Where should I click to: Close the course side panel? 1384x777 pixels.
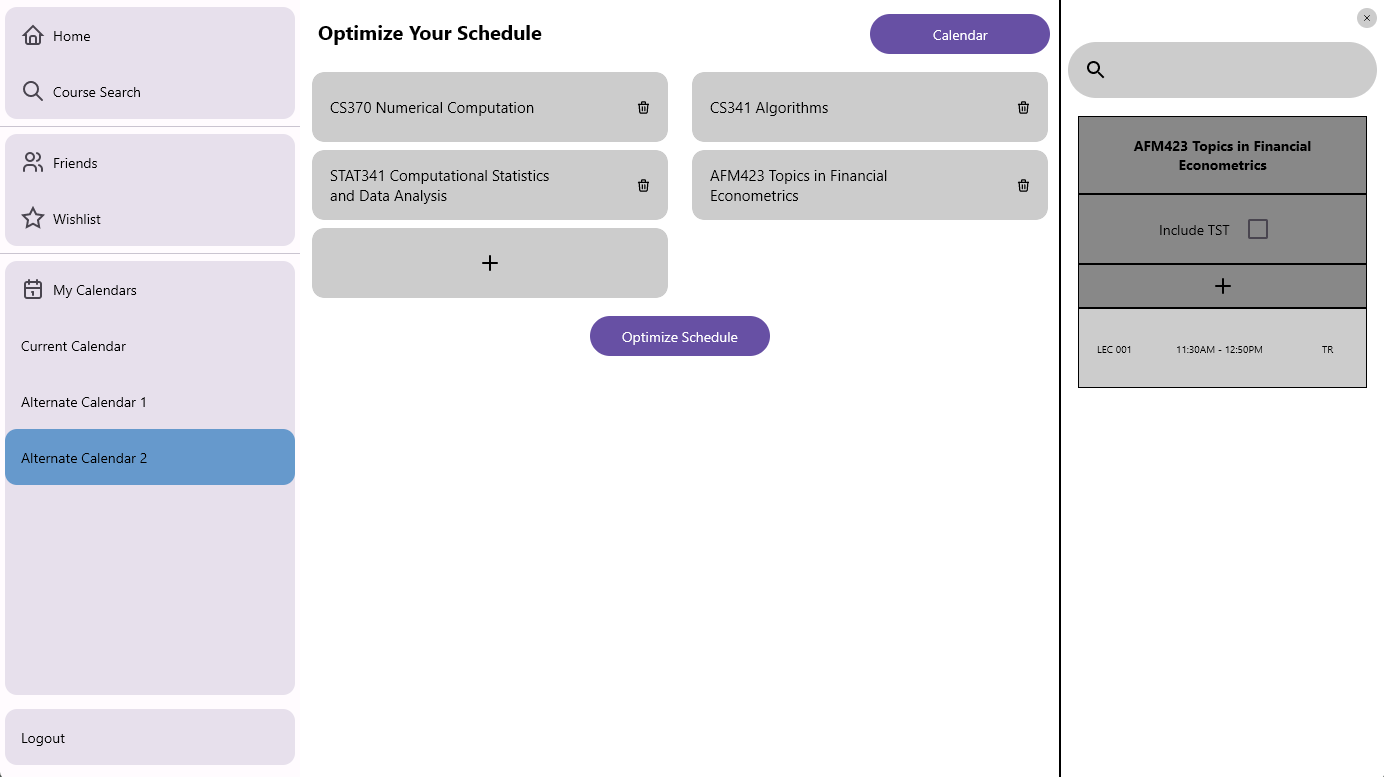1367,18
